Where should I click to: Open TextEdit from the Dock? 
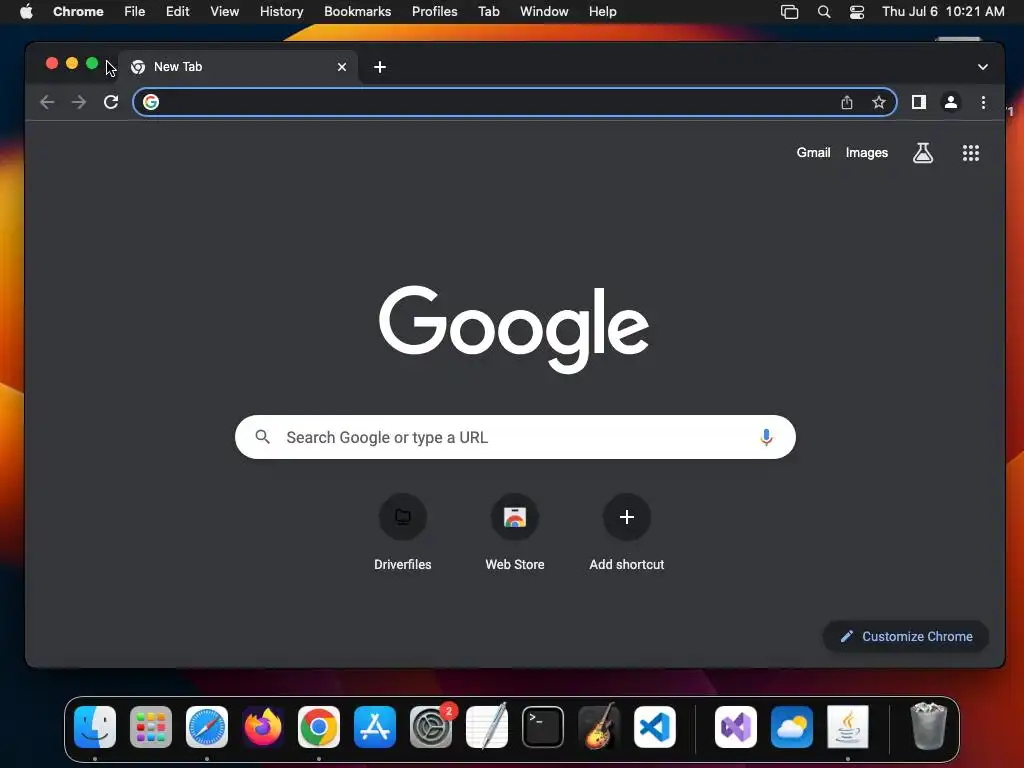[x=487, y=726]
